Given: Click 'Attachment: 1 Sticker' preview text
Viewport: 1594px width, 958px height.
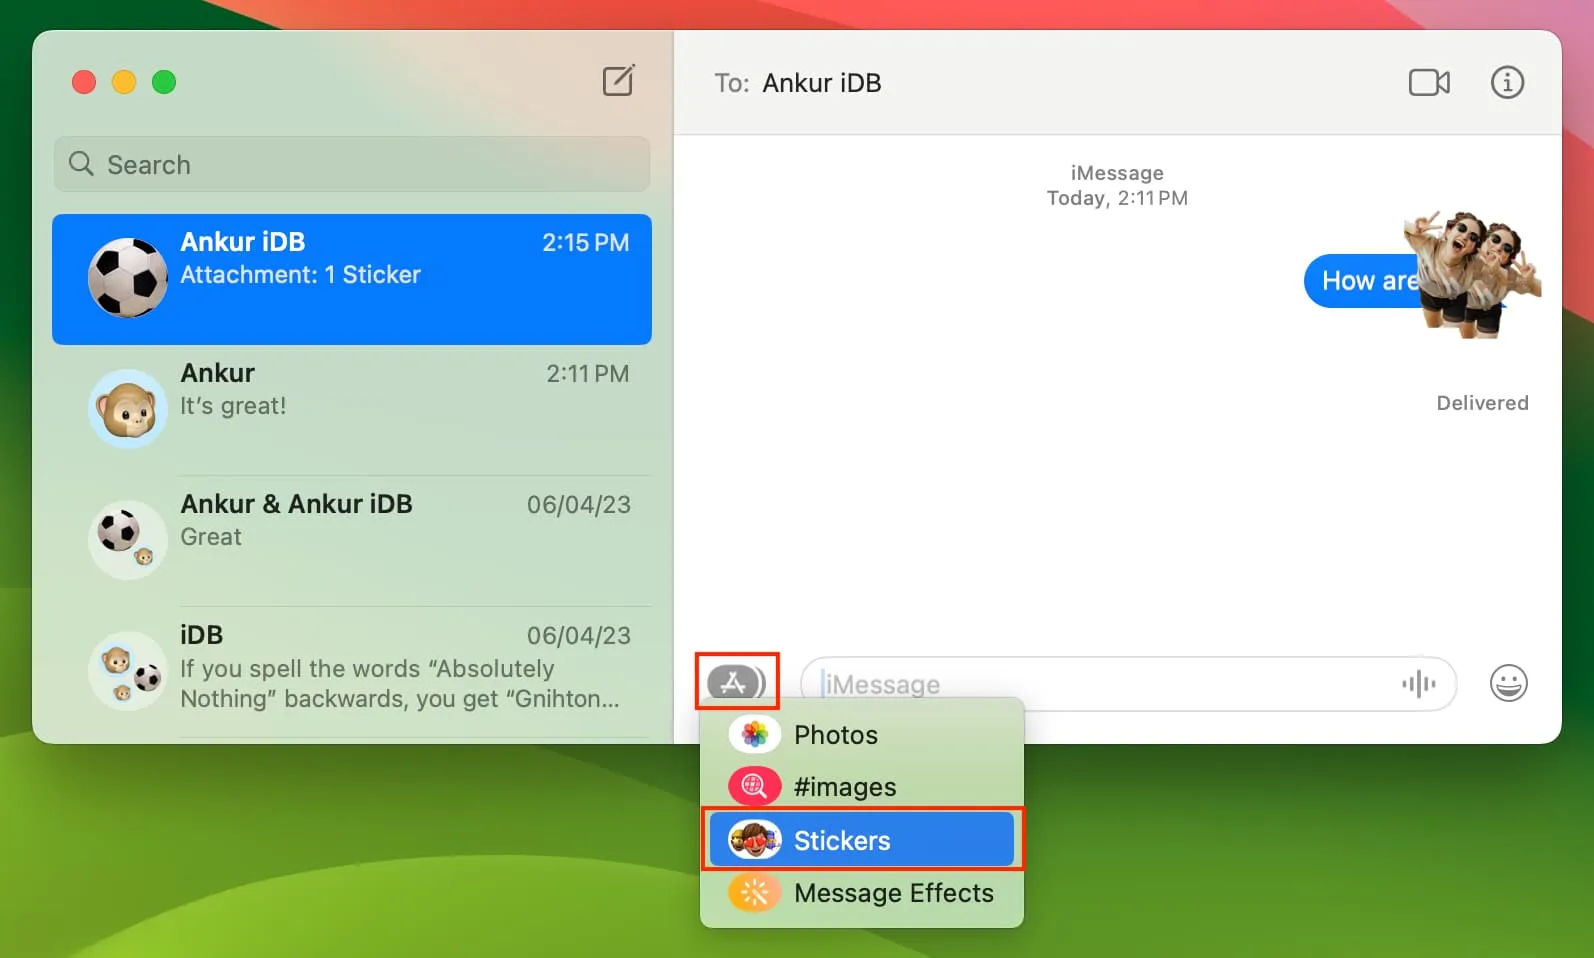Looking at the screenshot, I should pyautogui.click(x=300, y=275).
